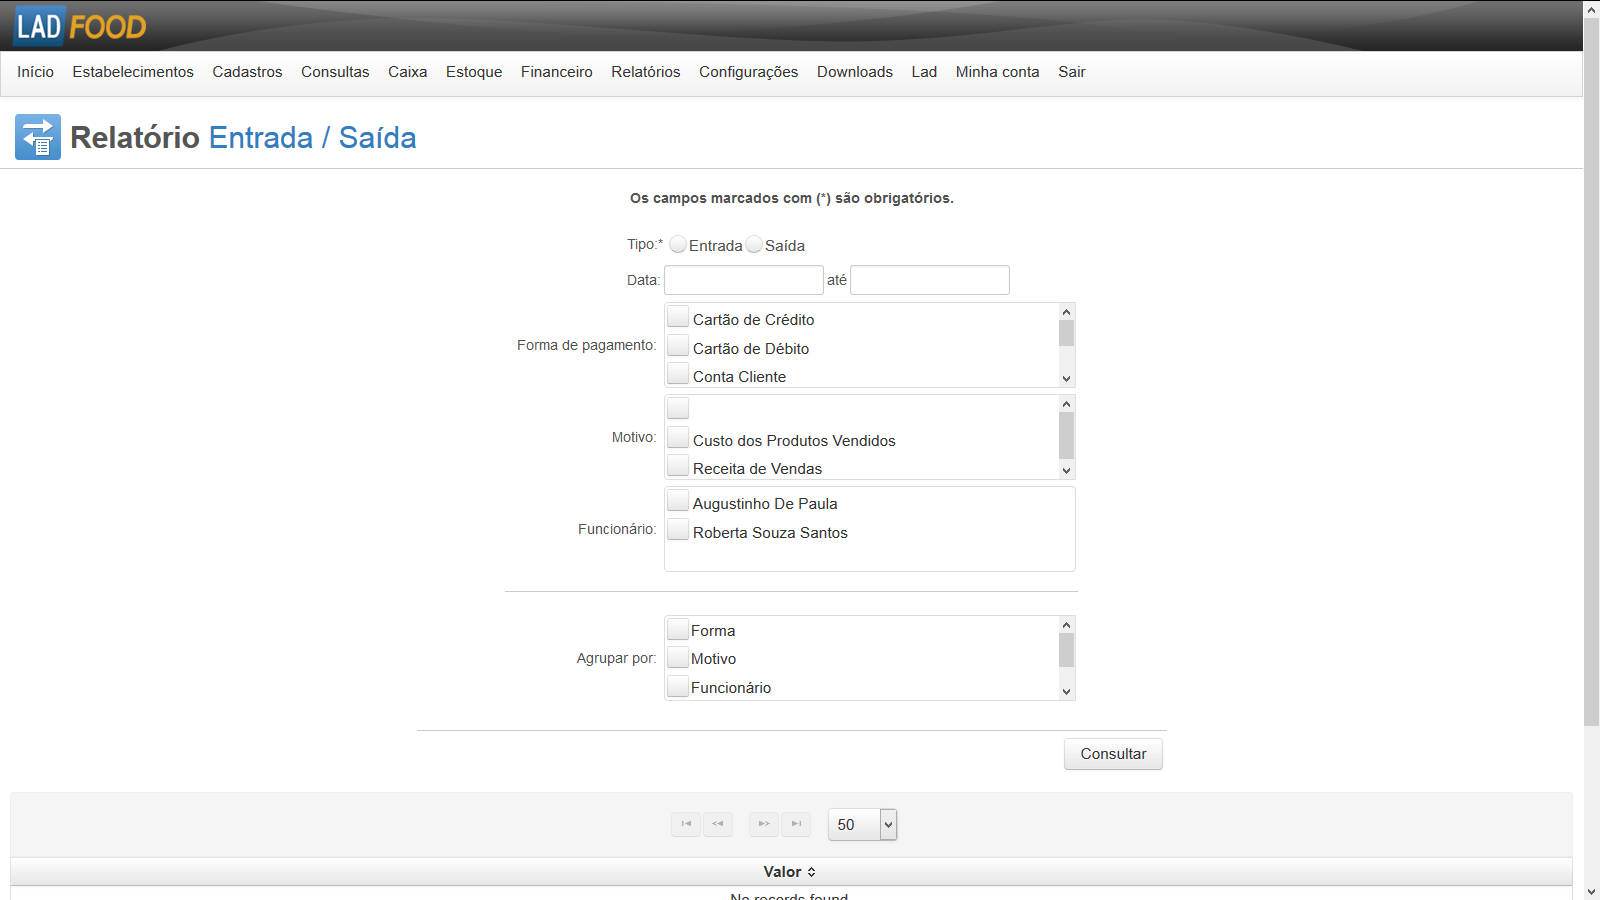The width and height of the screenshot is (1600, 900).
Task: Check Cartão de Débito payment option
Action: [678, 346]
